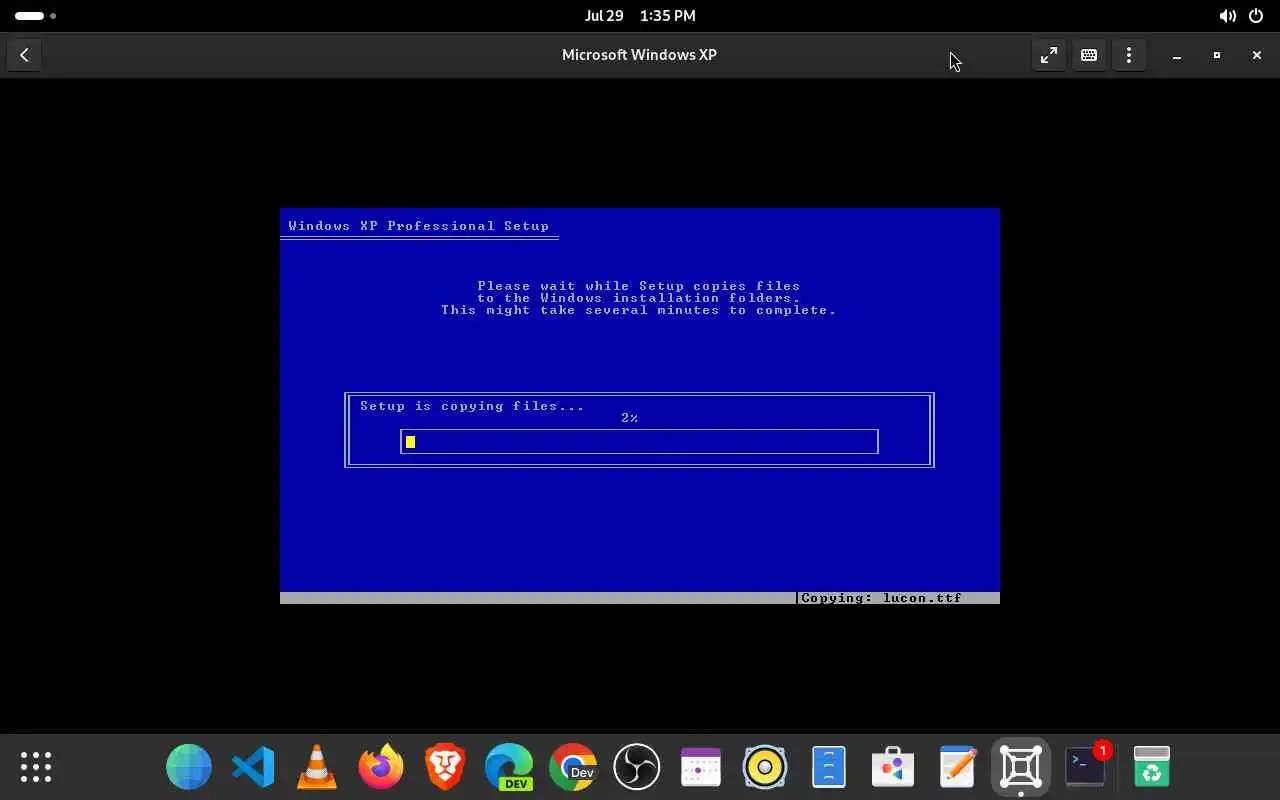This screenshot has width=1280, height=800.
Task: Open the yellow speaker music app
Action: click(765, 767)
